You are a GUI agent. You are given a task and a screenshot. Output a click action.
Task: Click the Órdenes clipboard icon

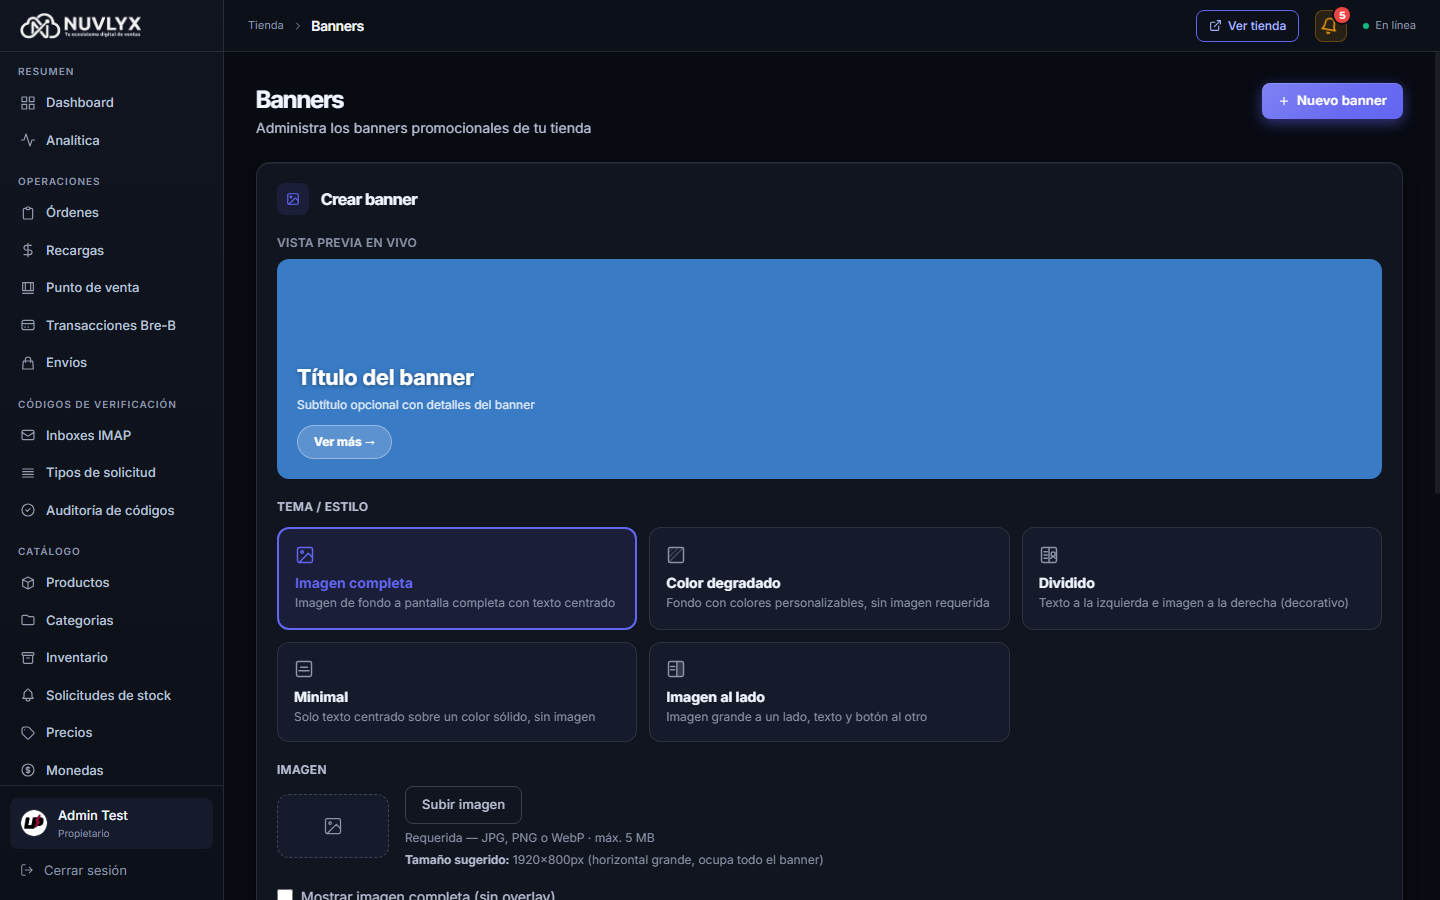click(x=28, y=213)
